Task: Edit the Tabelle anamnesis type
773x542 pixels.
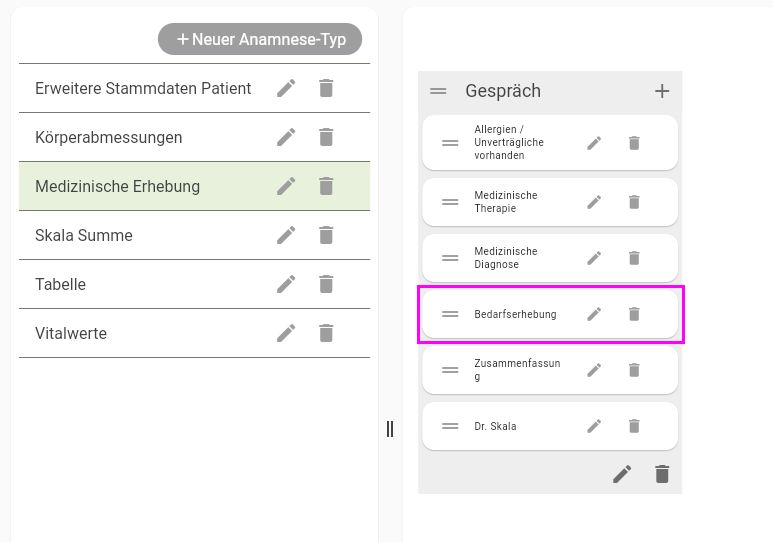Action: coord(286,284)
